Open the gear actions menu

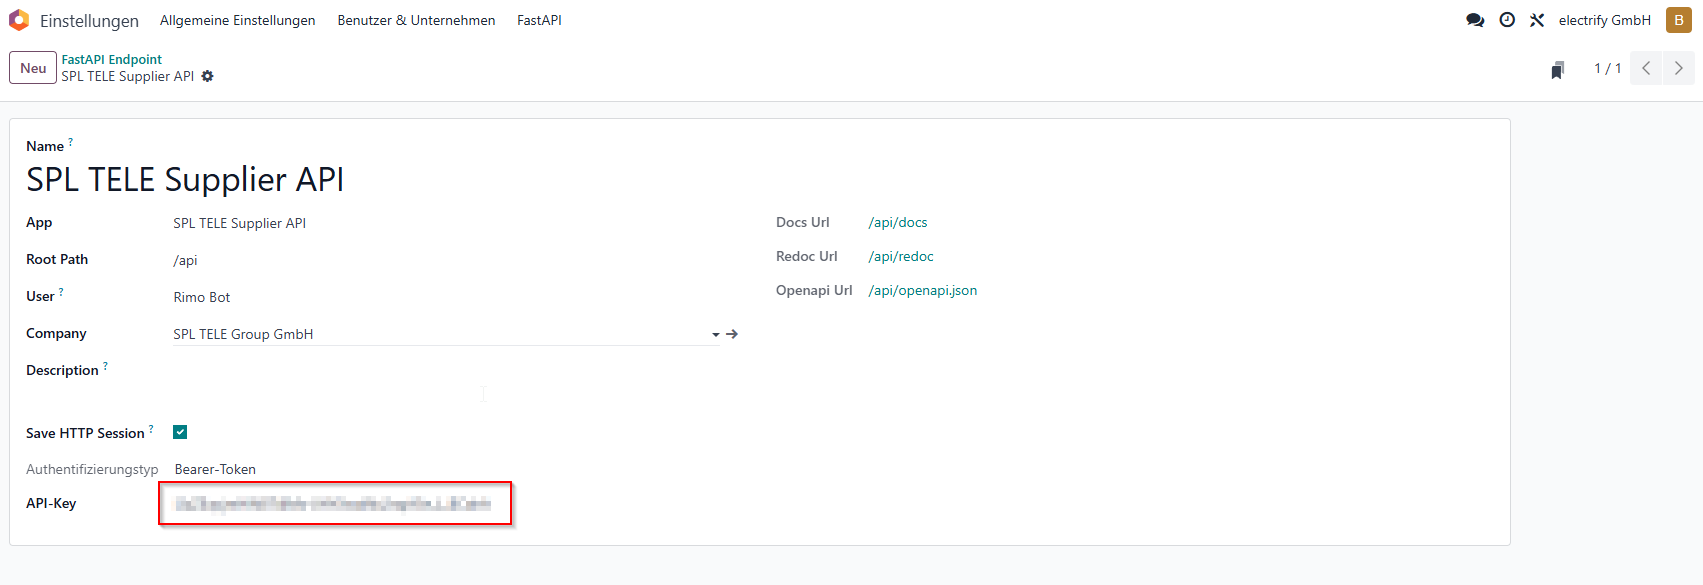207,76
